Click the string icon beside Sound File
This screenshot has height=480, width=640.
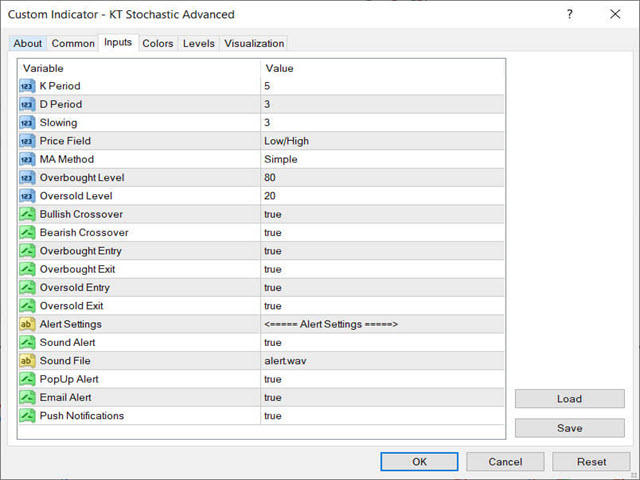27,361
